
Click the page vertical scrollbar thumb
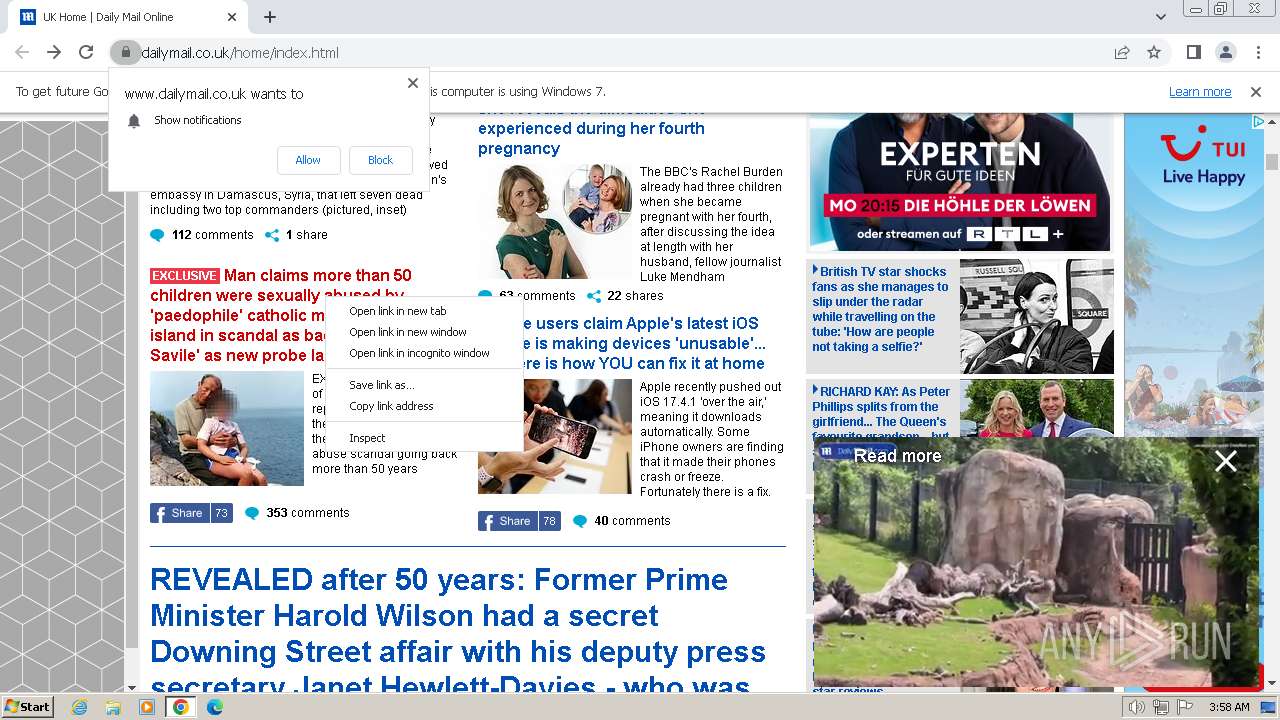pos(1272,162)
